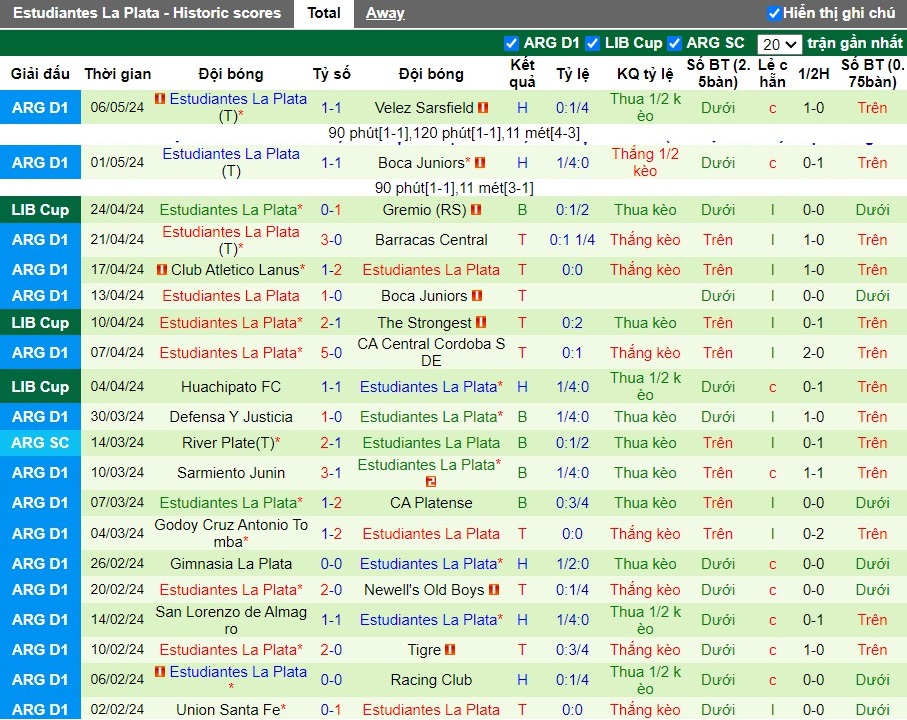Click card icon next to Newell's Old Boys
The height and width of the screenshot is (720, 907).
(494, 590)
